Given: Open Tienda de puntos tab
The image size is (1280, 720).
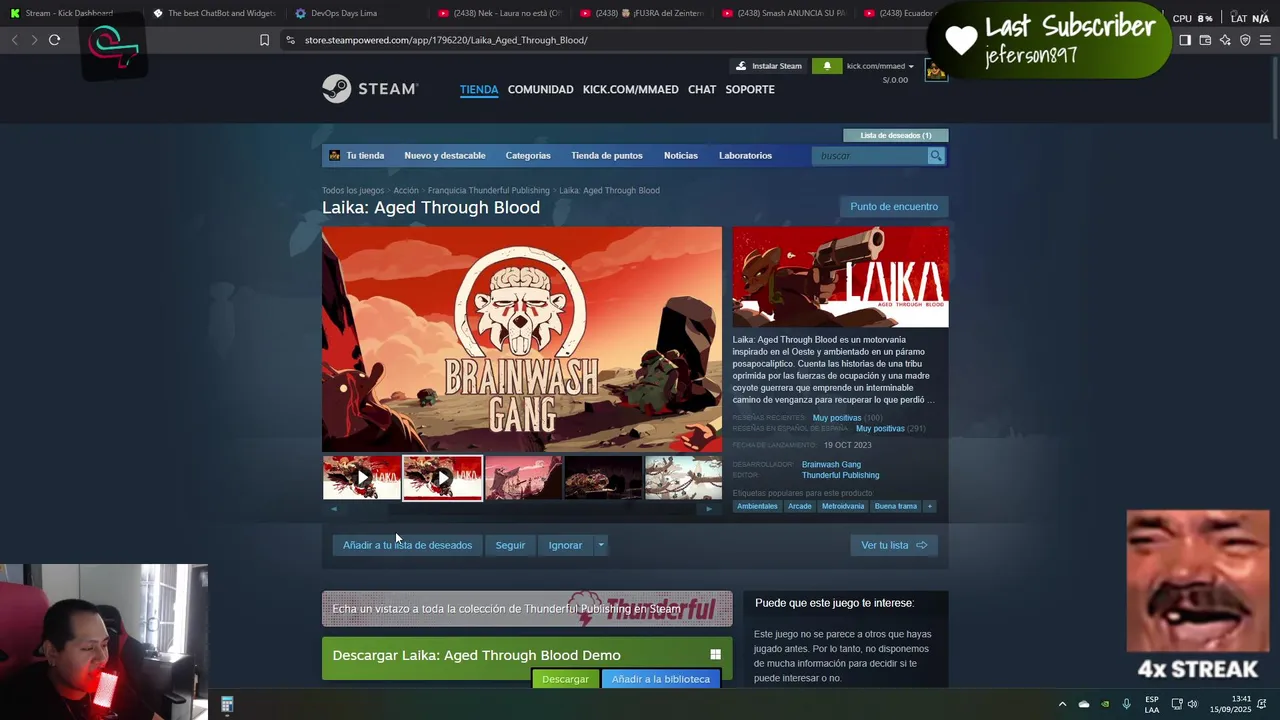Looking at the screenshot, I should pos(607,156).
